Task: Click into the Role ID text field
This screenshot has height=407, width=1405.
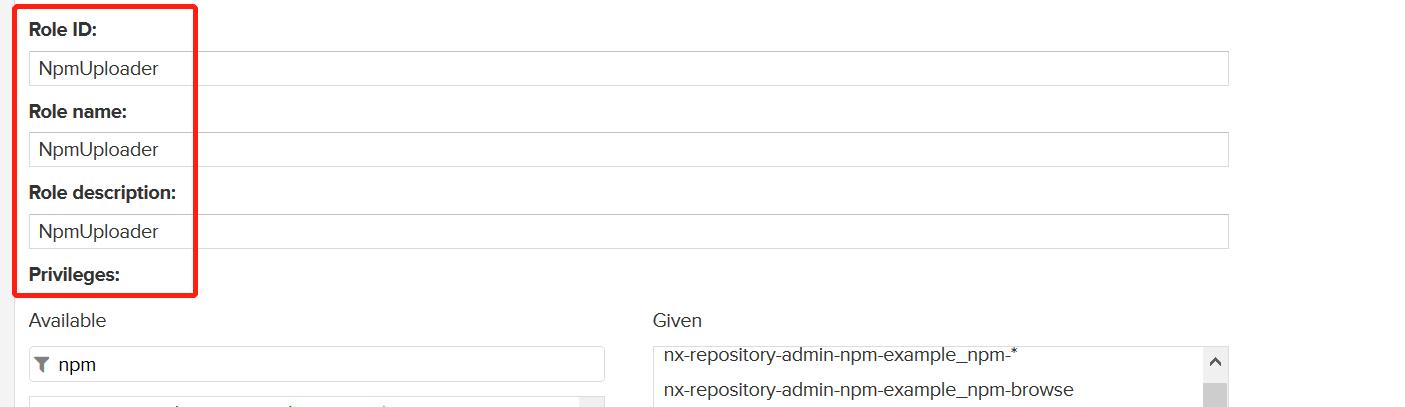Action: pos(628,68)
